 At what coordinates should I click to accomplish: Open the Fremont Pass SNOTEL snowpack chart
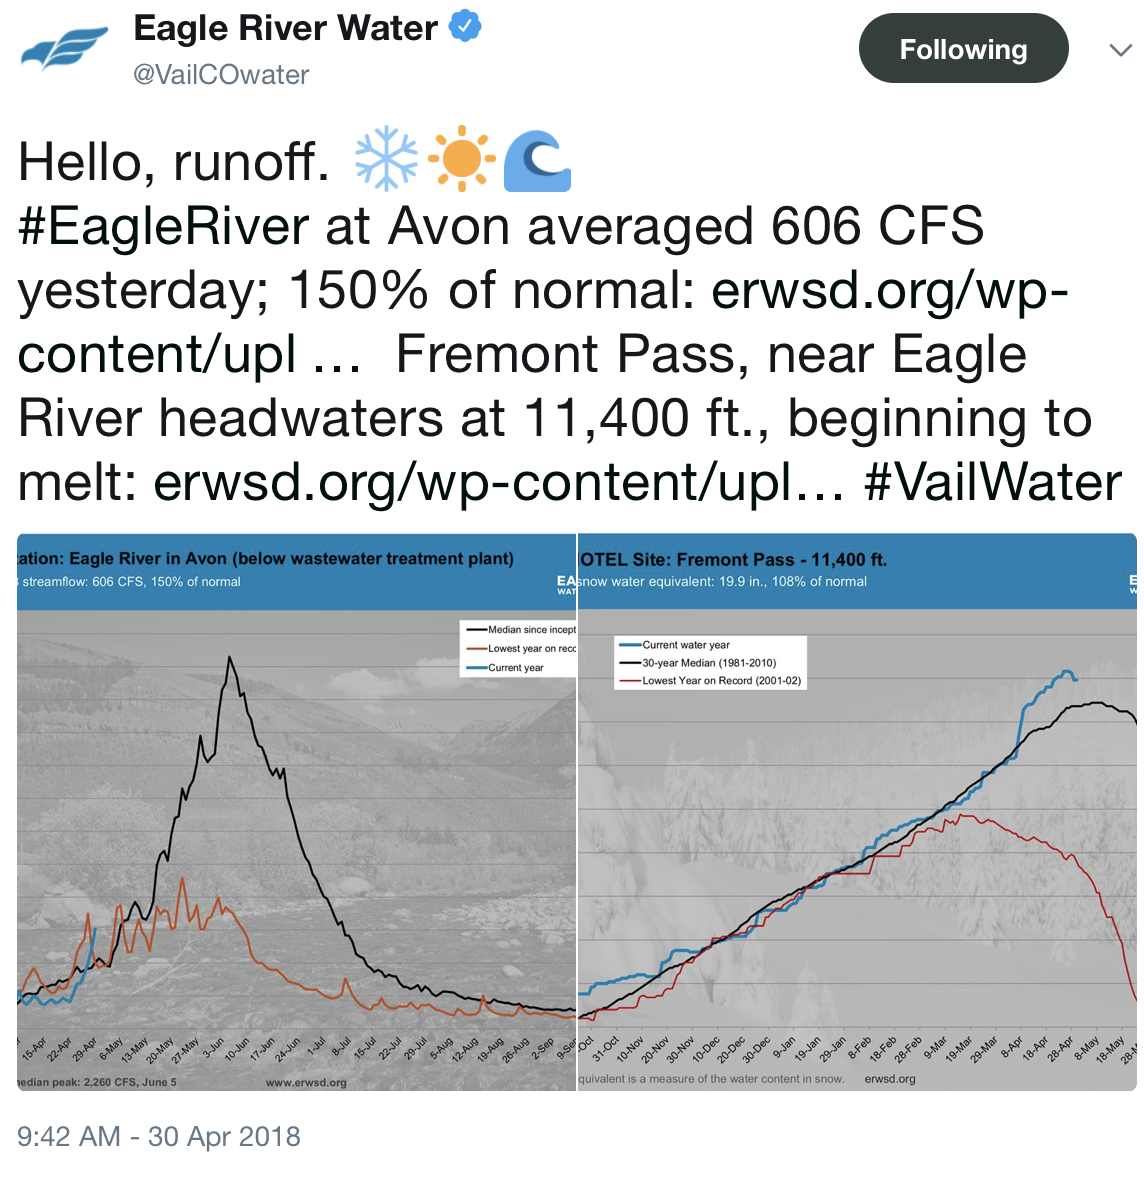(x=857, y=811)
